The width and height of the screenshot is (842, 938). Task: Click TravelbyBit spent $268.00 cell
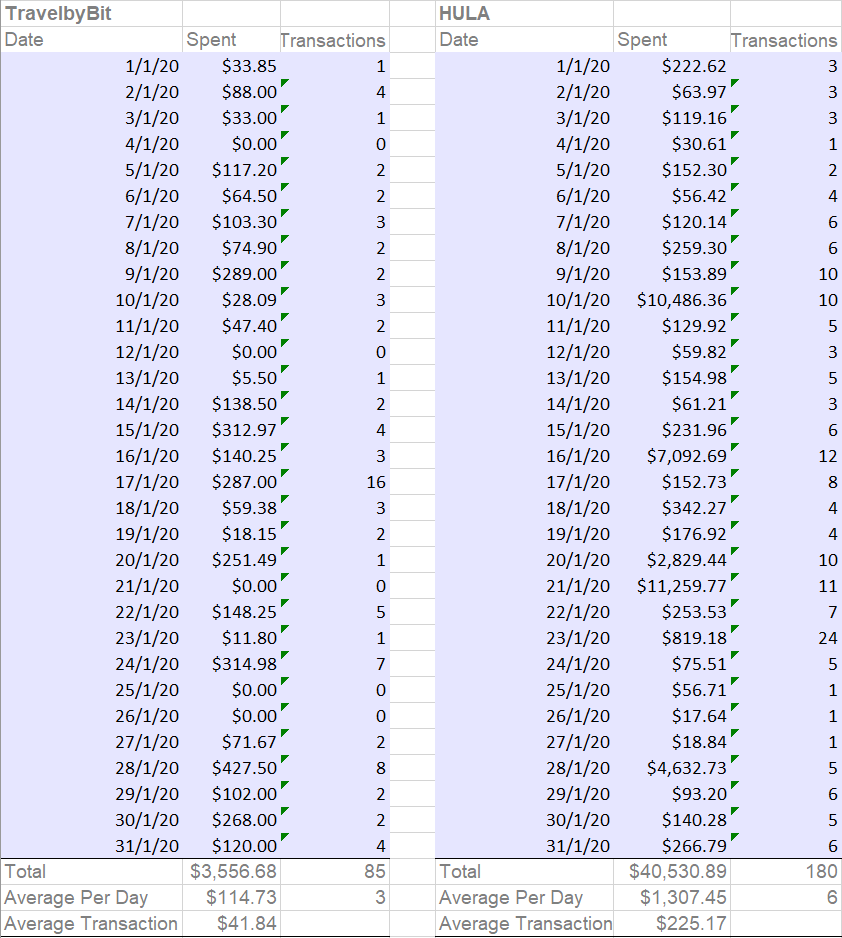(231, 820)
